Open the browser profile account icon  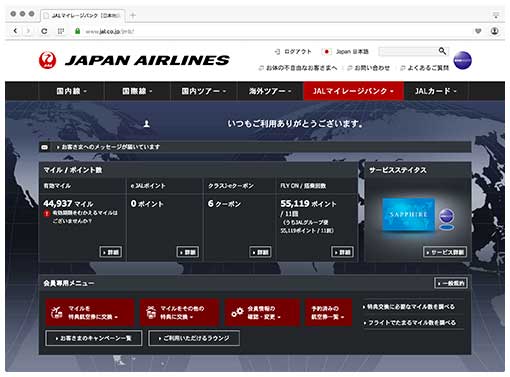click(x=495, y=31)
